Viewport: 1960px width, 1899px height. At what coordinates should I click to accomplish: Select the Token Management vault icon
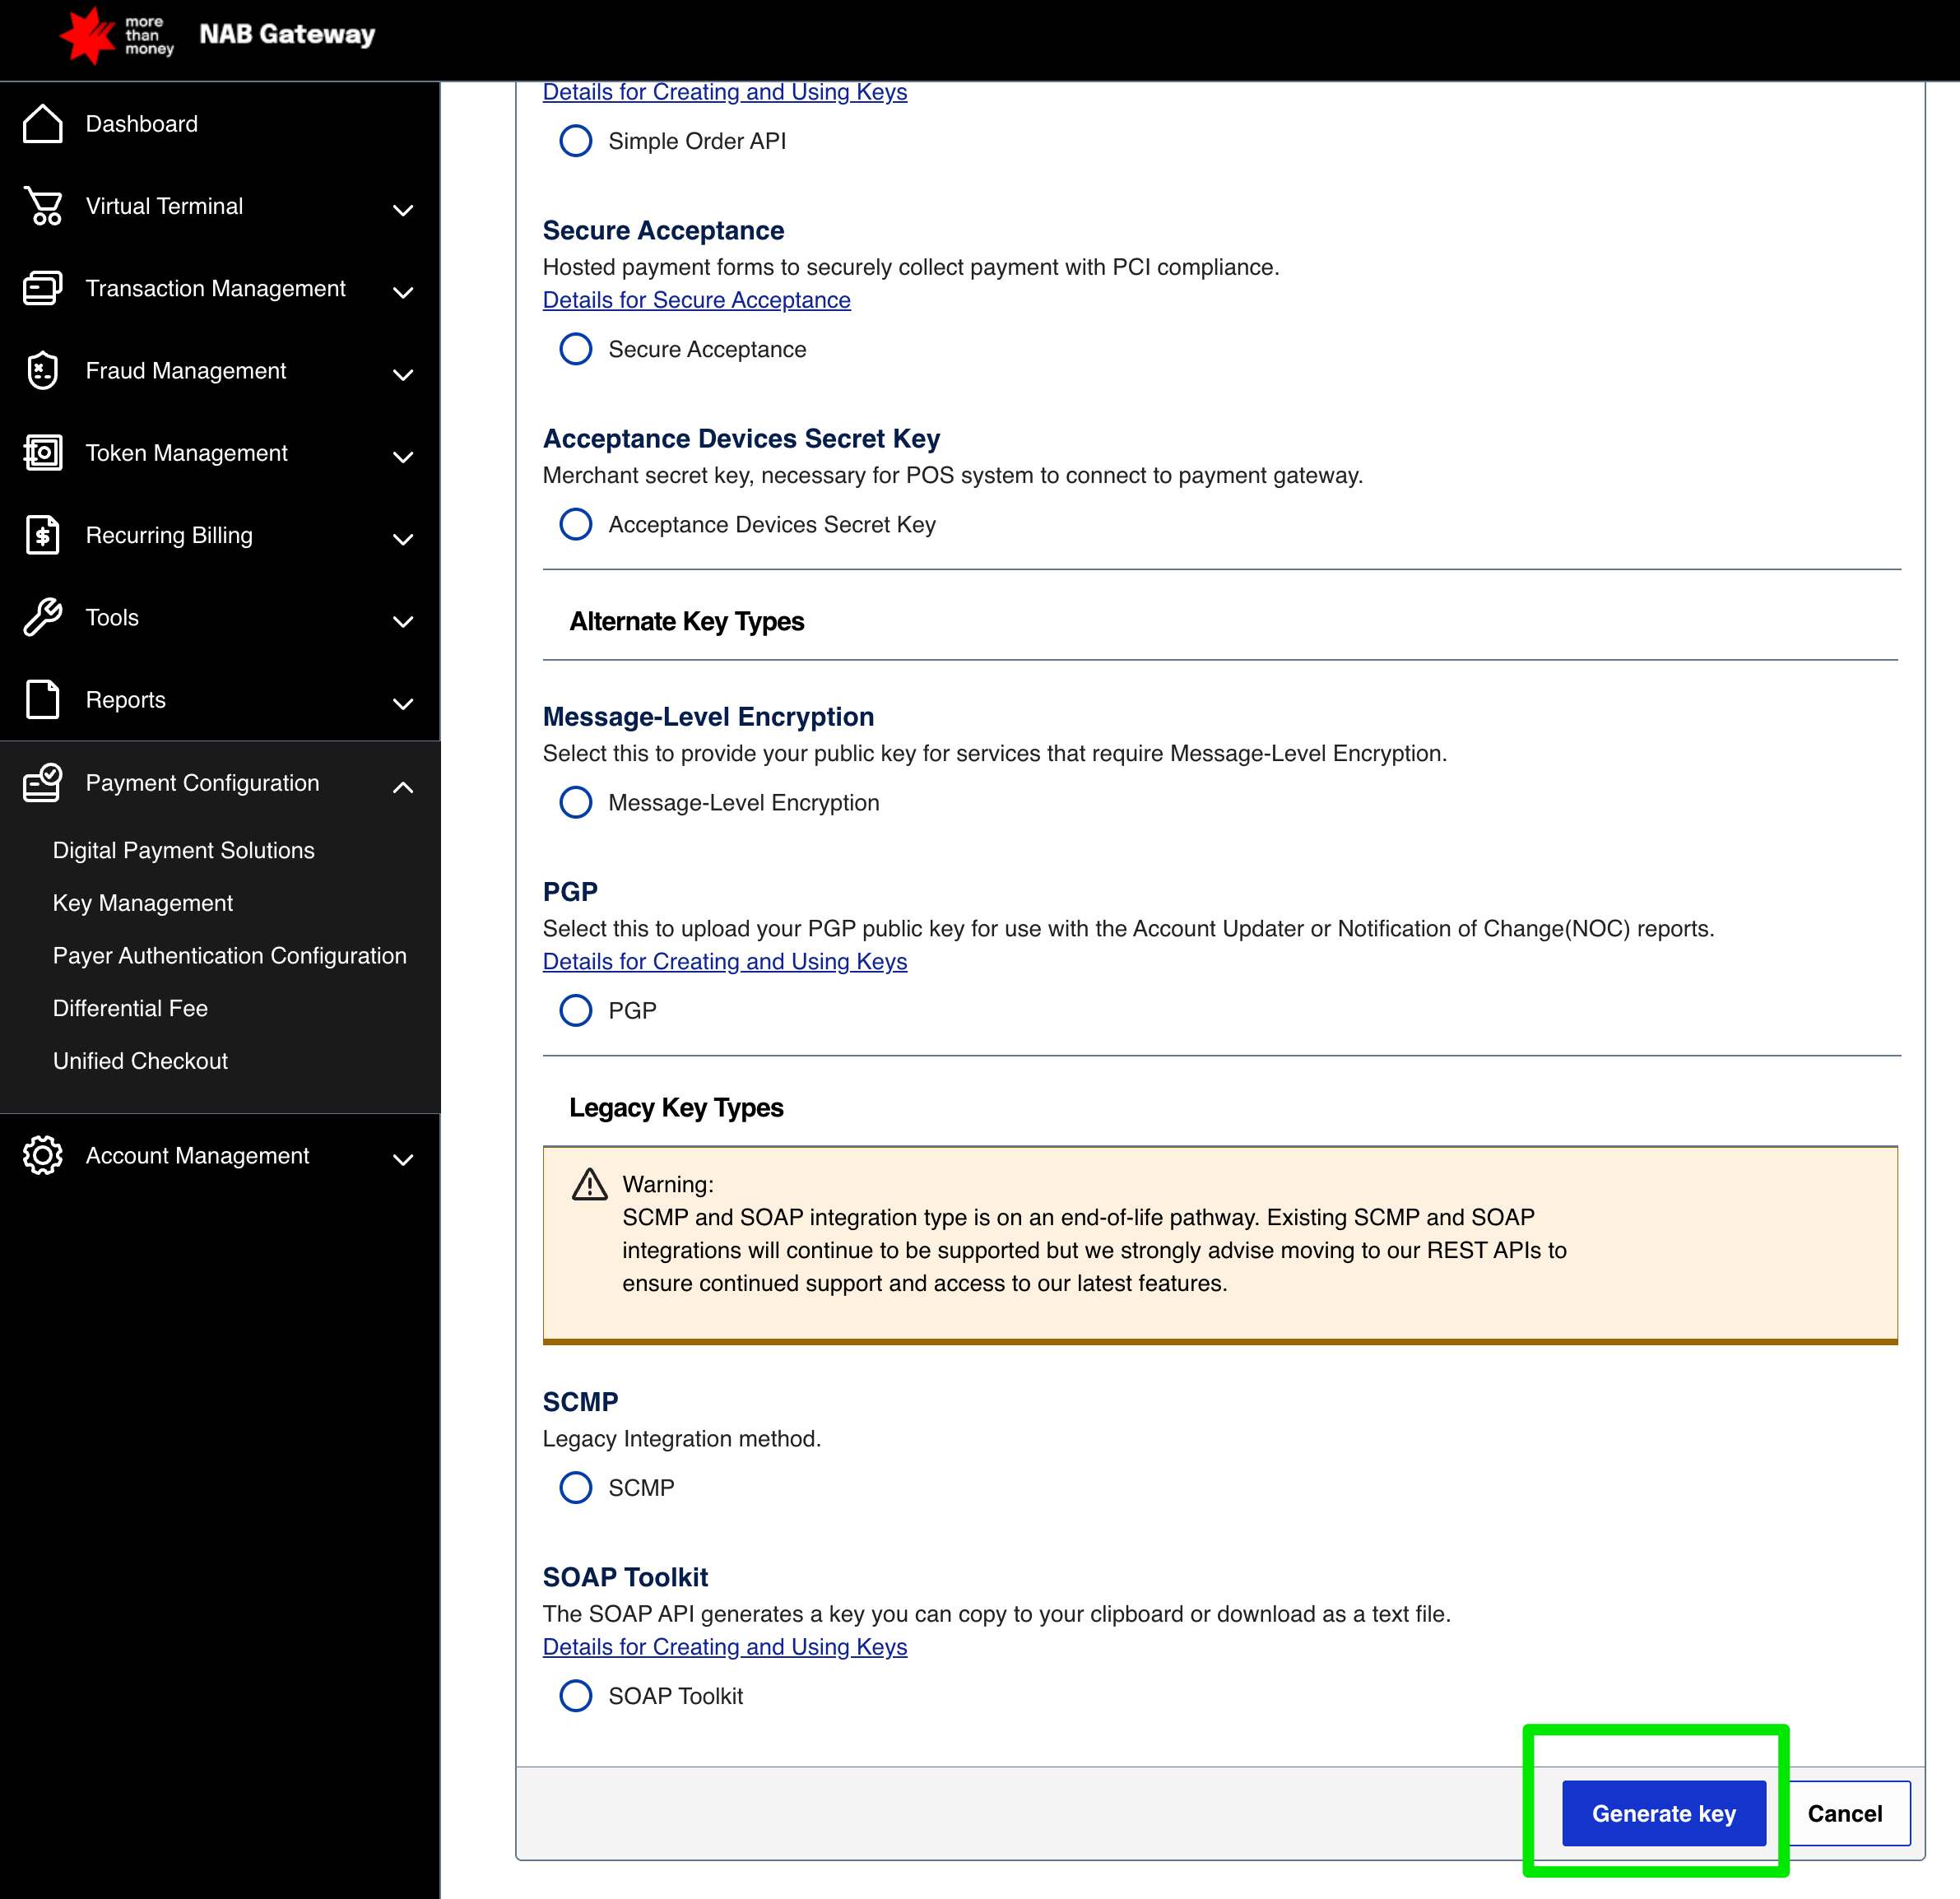42,452
